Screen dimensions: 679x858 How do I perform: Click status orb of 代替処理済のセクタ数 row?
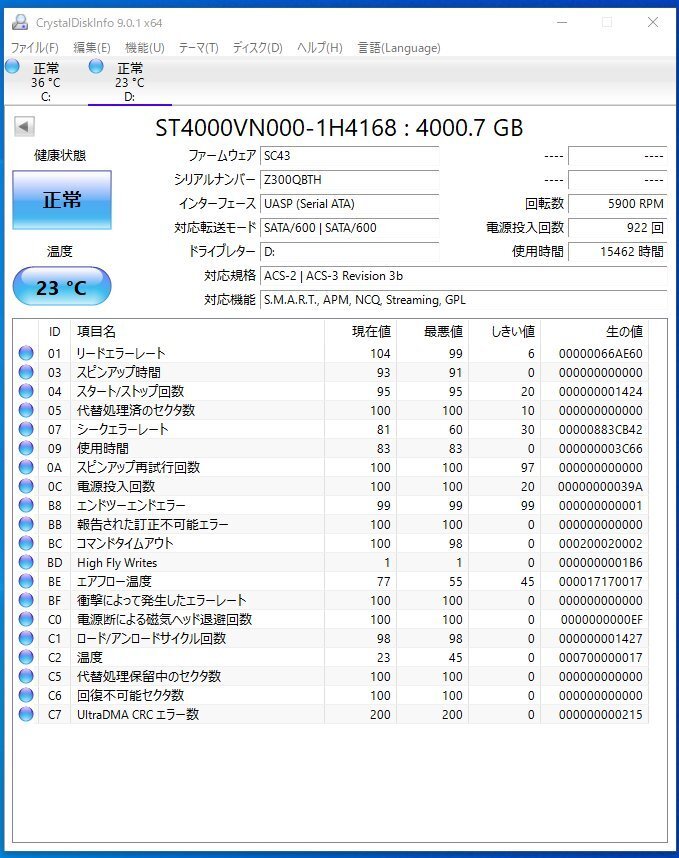point(26,410)
